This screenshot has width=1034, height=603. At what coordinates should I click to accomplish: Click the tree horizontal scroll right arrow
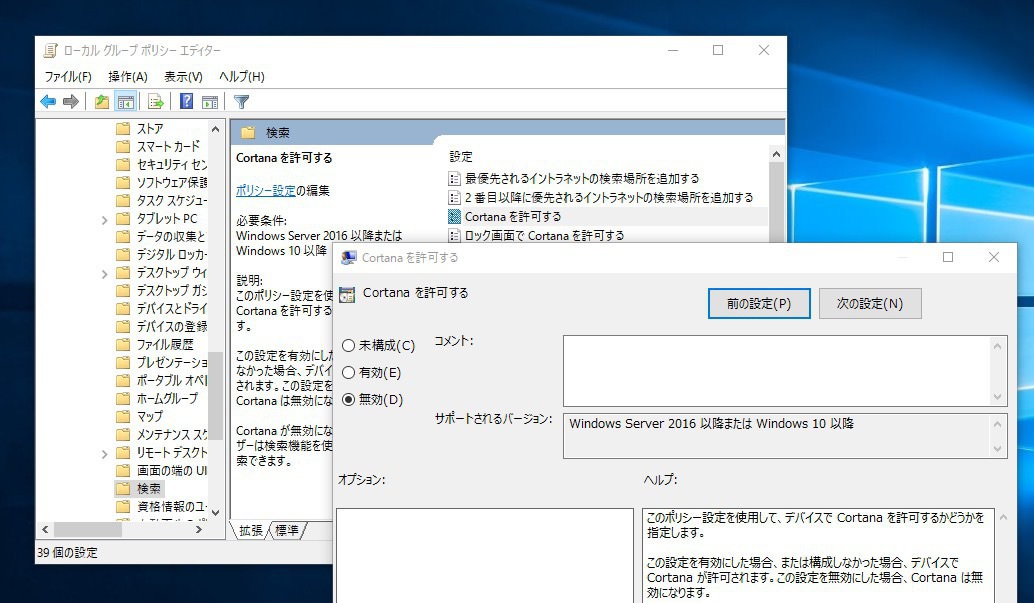click(x=199, y=529)
